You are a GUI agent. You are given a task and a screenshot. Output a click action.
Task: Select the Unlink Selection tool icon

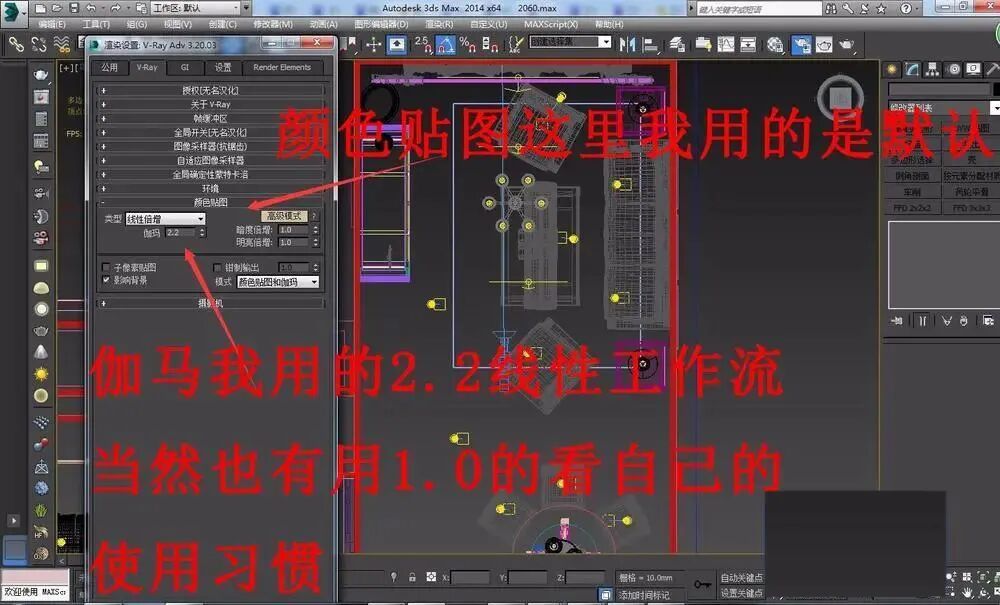39,44
